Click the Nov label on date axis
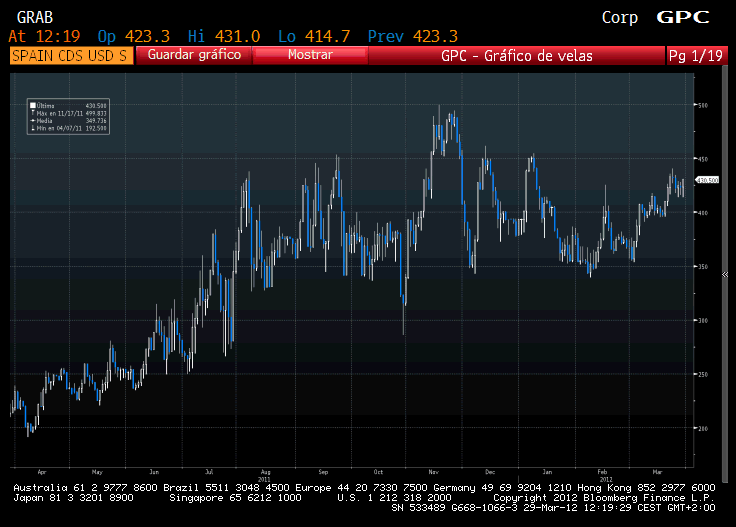The width and height of the screenshot is (736, 527). pyautogui.click(x=434, y=472)
